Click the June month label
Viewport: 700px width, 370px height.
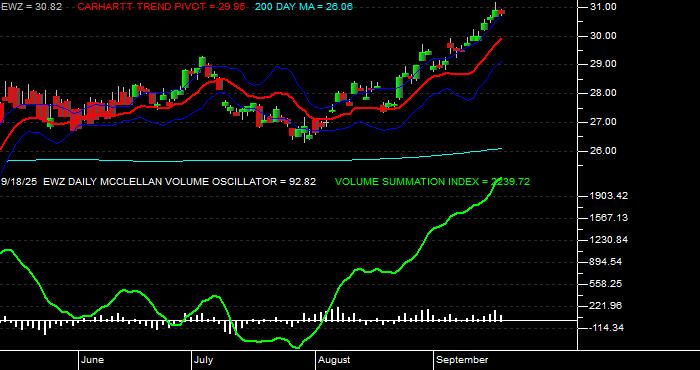point(93,360)
